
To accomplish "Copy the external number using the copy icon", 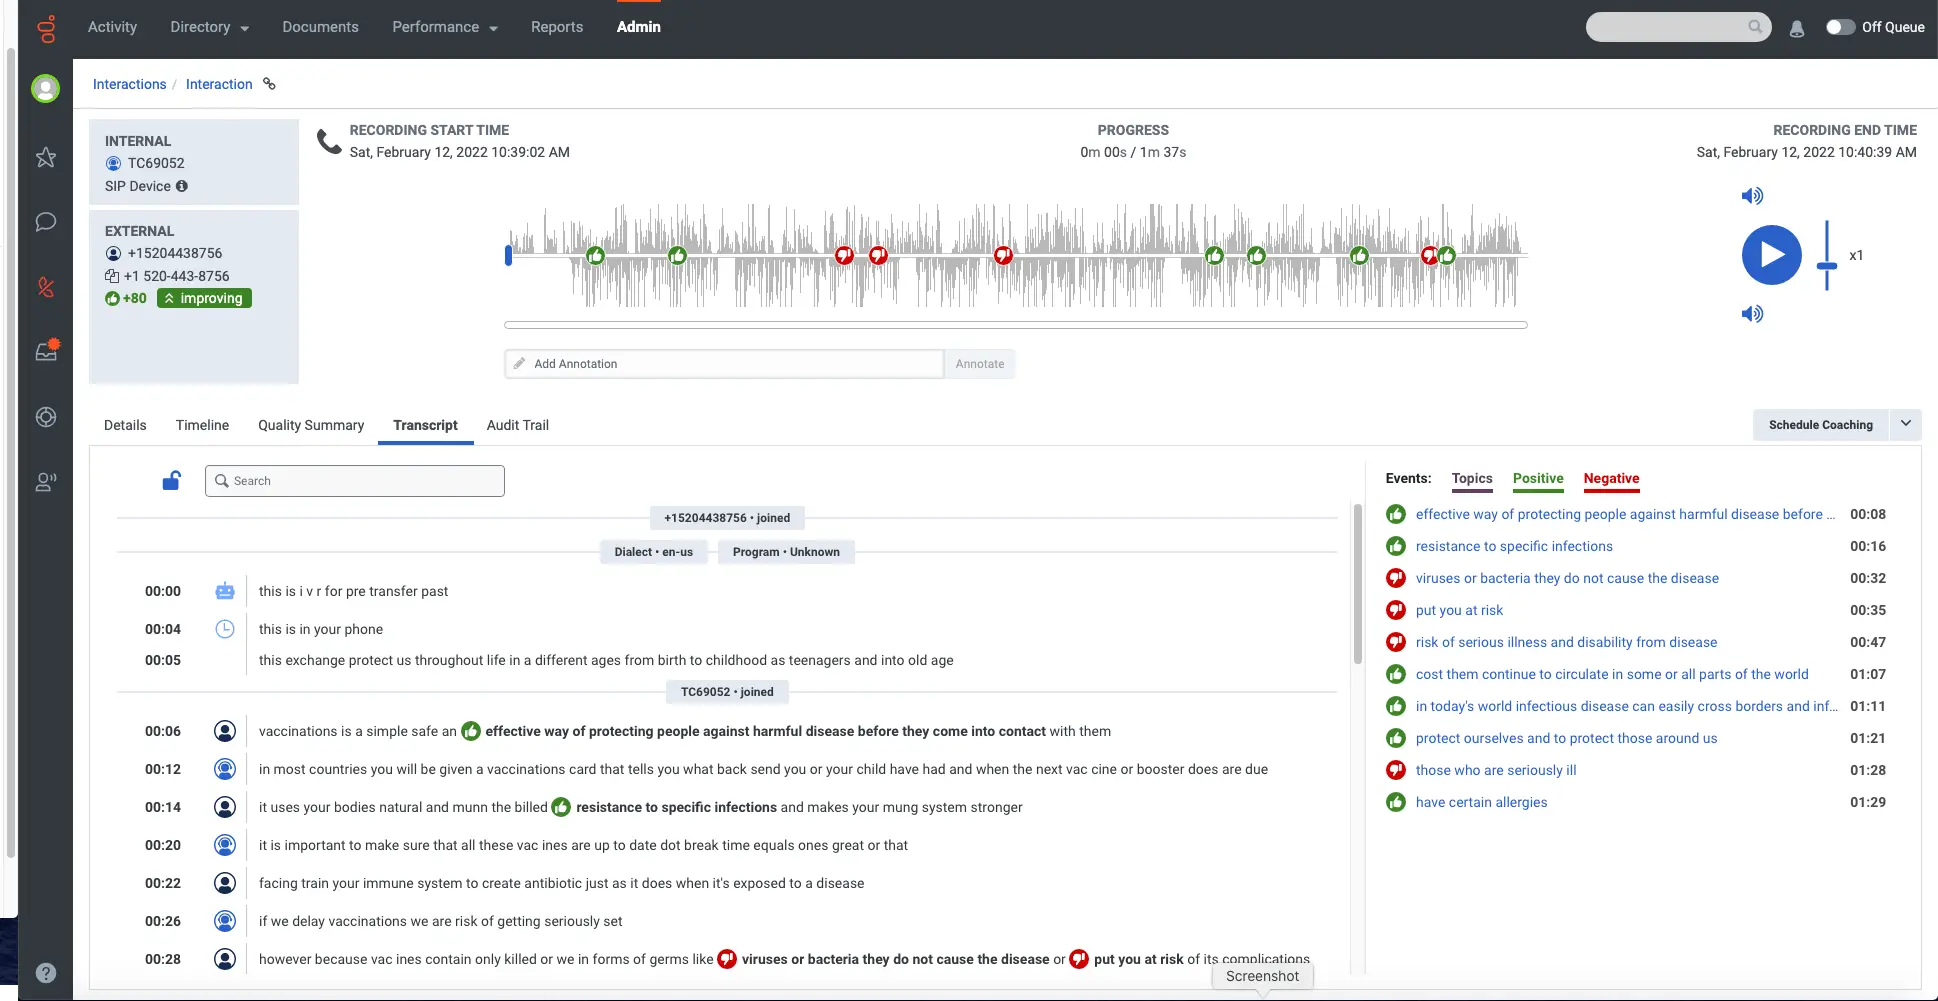I will click(112, 275).
